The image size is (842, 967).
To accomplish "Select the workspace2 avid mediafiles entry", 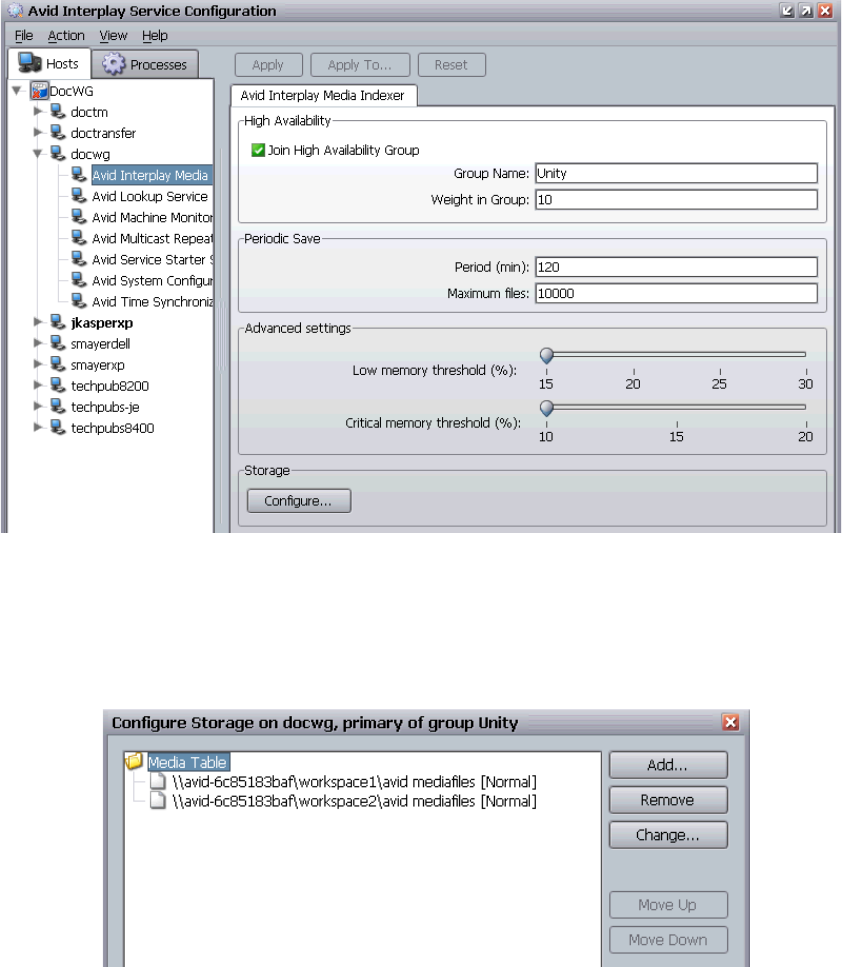I will [x=354, y=800].
